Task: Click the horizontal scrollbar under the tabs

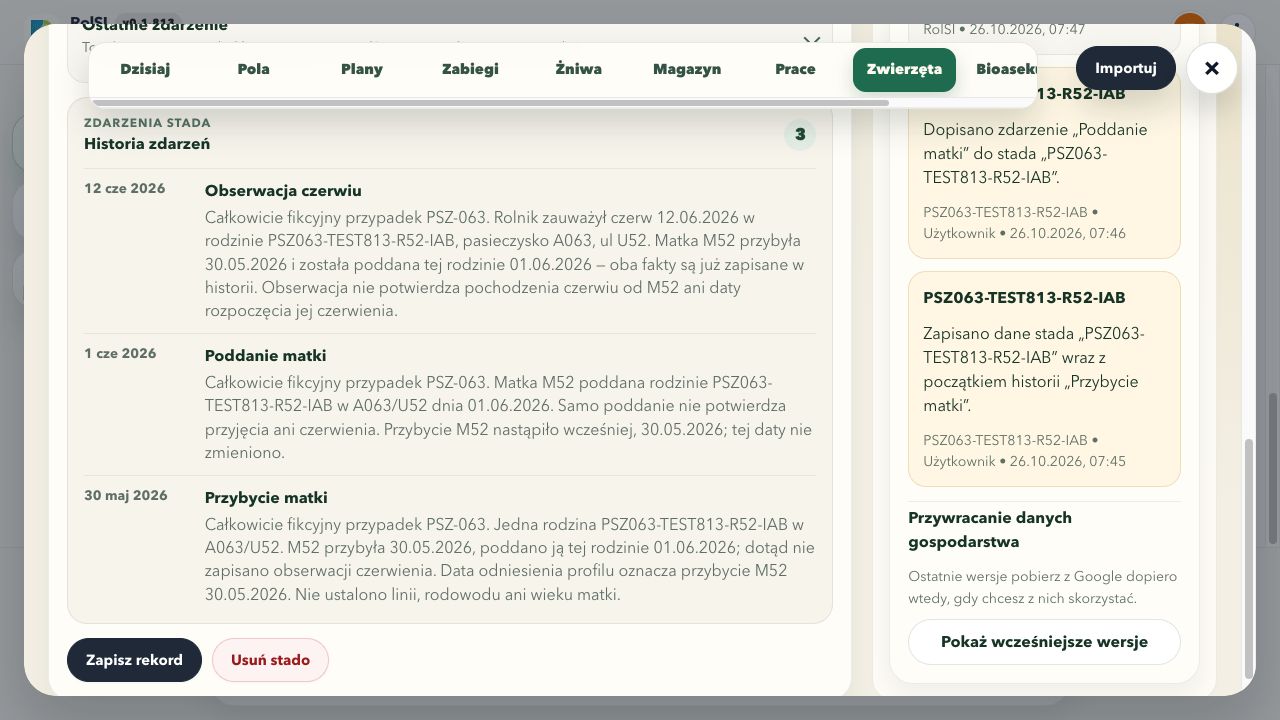Action: pyautogui.click(x=490, y=103)
